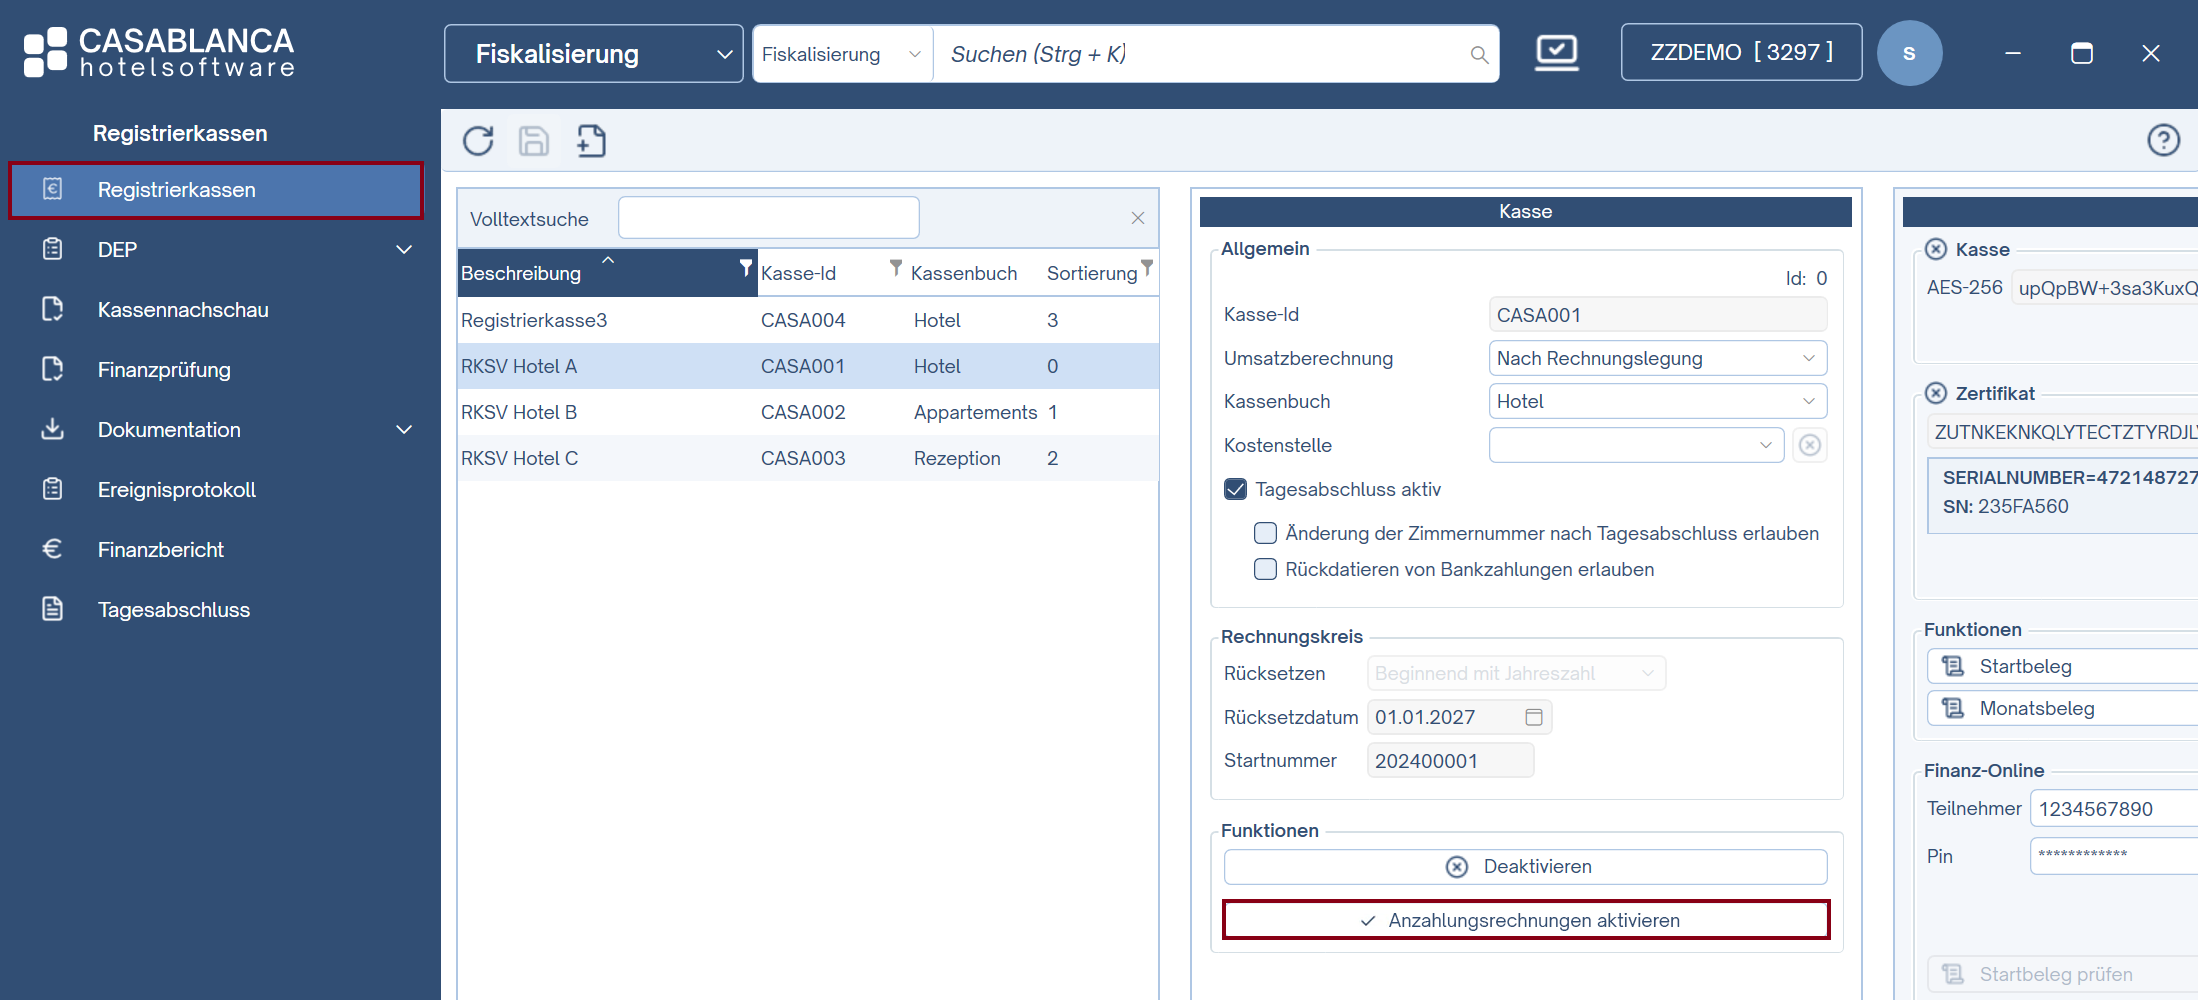The height and width of the screenshot is (1000, 2198).
Task: Clear the Kostenstelle field with circle-x icon
Action: (x=1809, y=445)
